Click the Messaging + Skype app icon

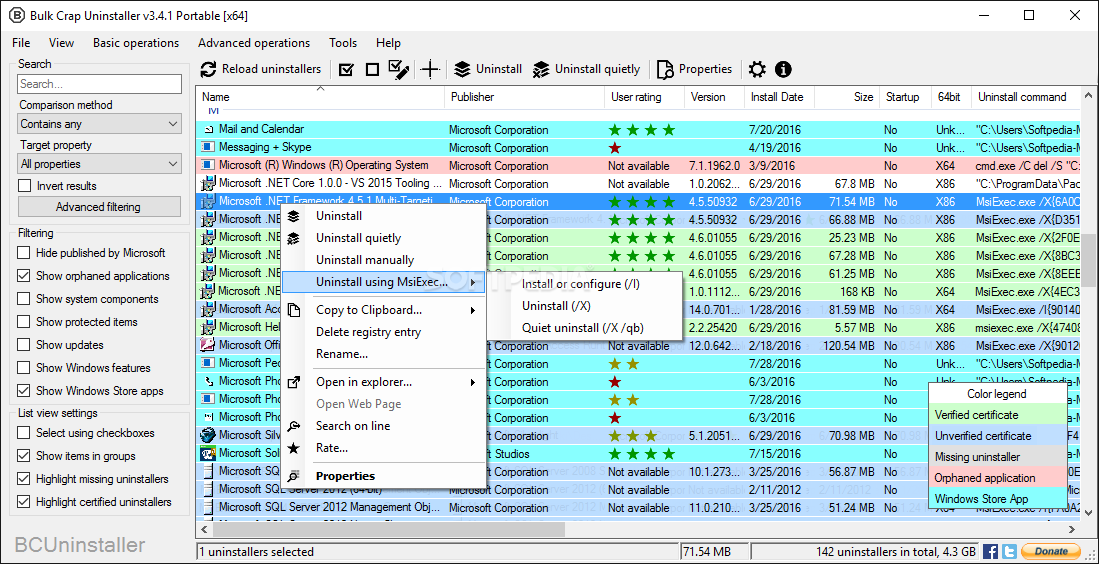[x=208, y=147]
